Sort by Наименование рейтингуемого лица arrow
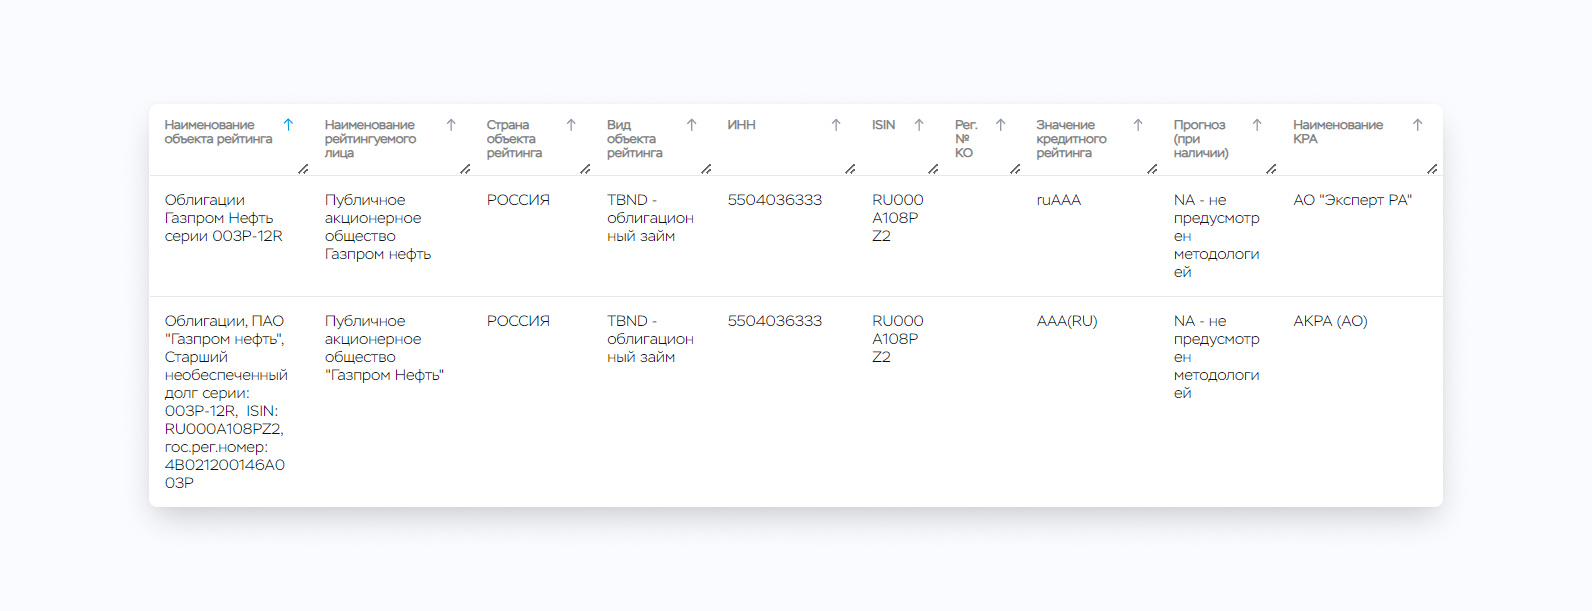 (x=451, y=125)
